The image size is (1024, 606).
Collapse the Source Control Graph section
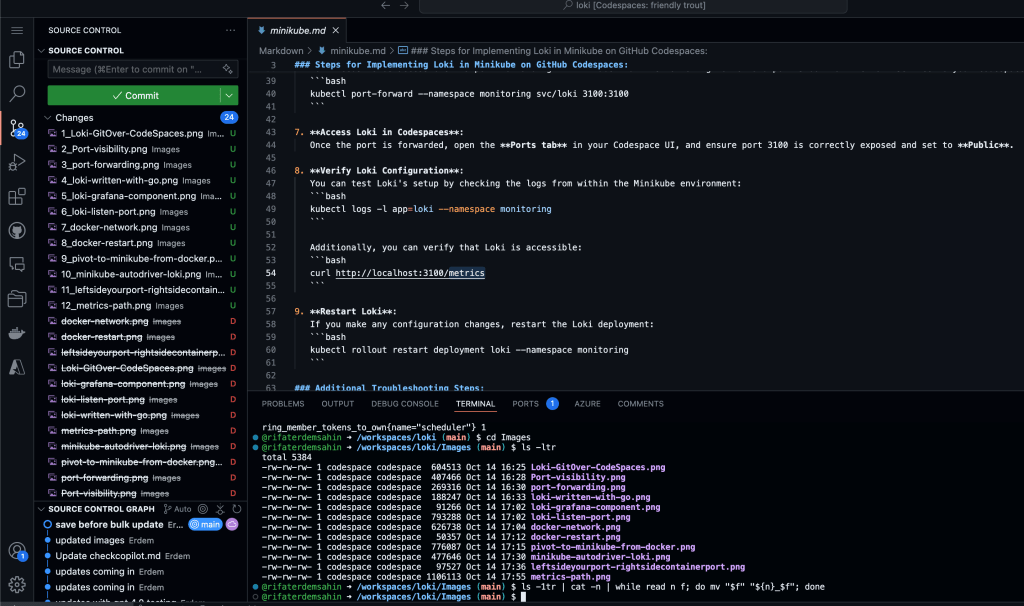pyautogui.click(x=42, y=509)
